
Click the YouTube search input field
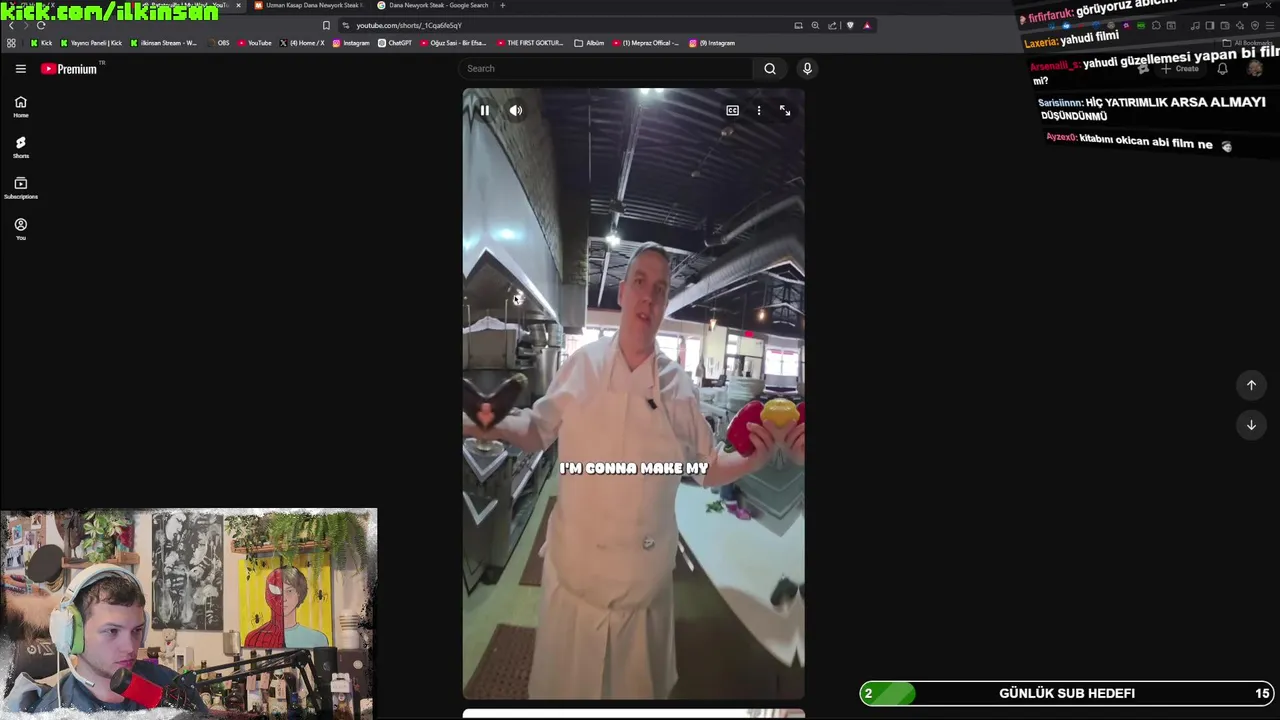point(607,69)
